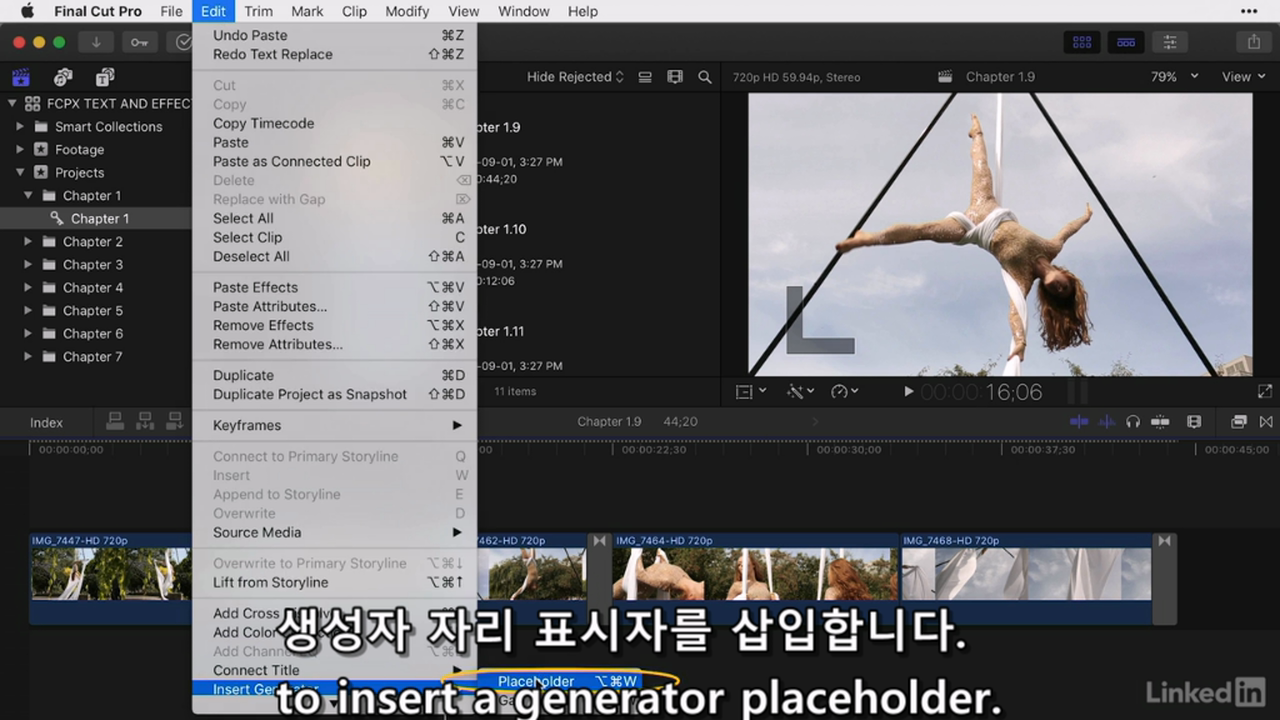Choose Copy Timecode menu item
This screenshot has height=720, width=1280.
point(335,123)
